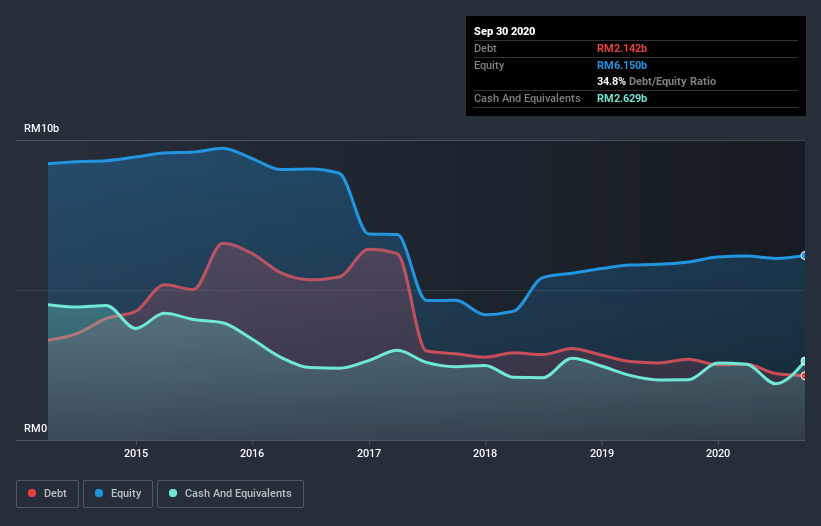This screenshot has height=526, width=821.
Task: Click the 2015 x-axis label
Action: [x=136, y=453]
